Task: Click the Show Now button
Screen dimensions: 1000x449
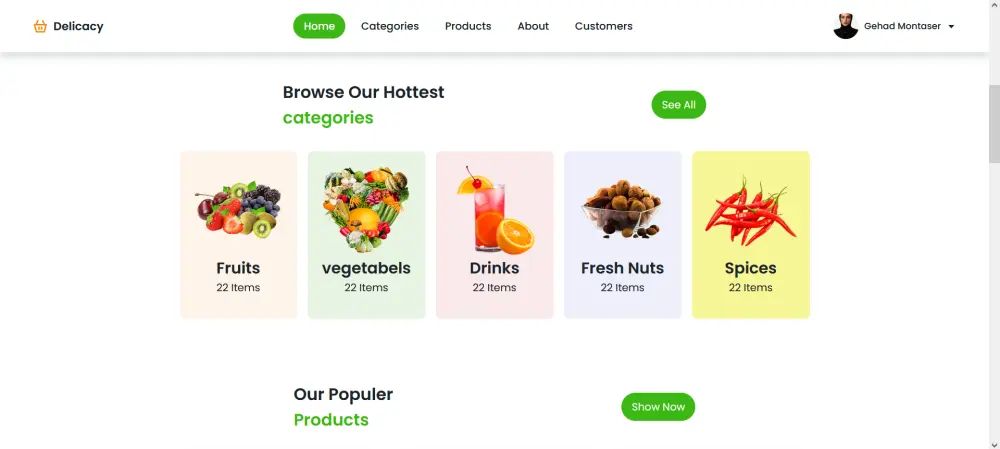Action: coord(658,407)
